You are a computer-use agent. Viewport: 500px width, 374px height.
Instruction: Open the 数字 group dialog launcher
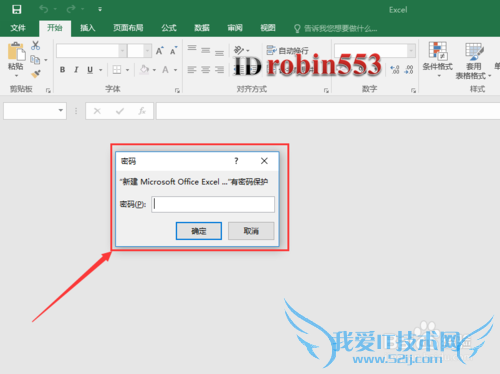click(x=413, y=90)
